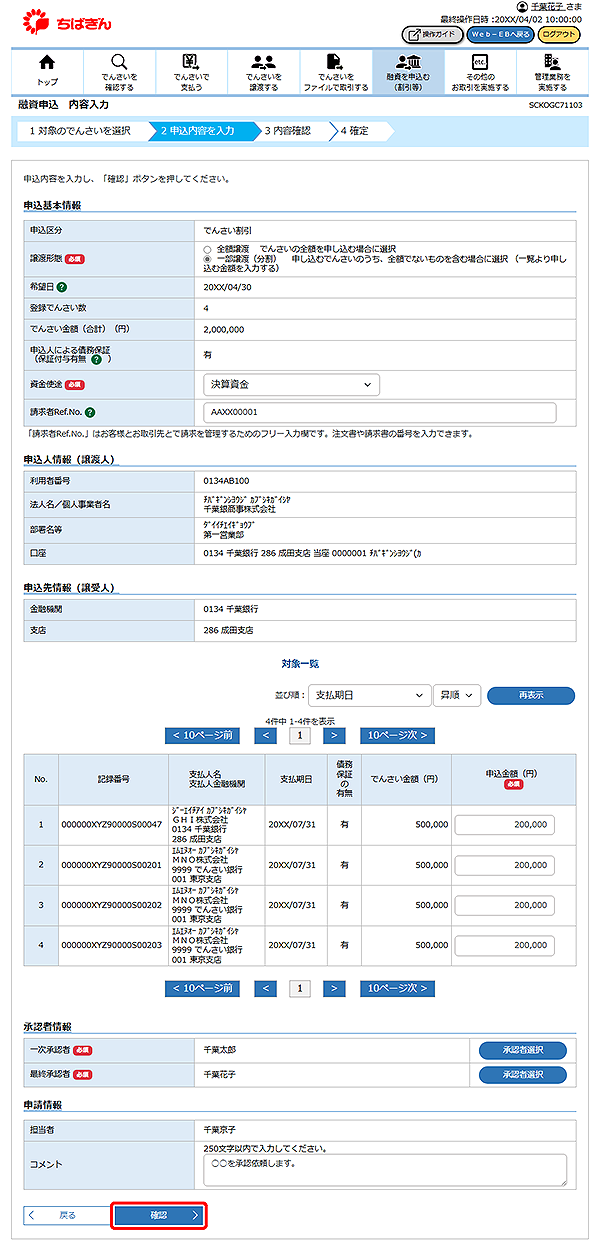Click the 請求者Ref.No. input field

[379, 412]
